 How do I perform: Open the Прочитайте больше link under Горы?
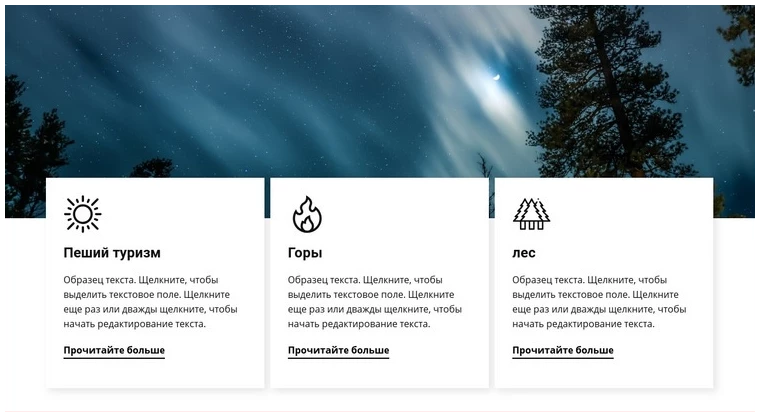point(338,350)
